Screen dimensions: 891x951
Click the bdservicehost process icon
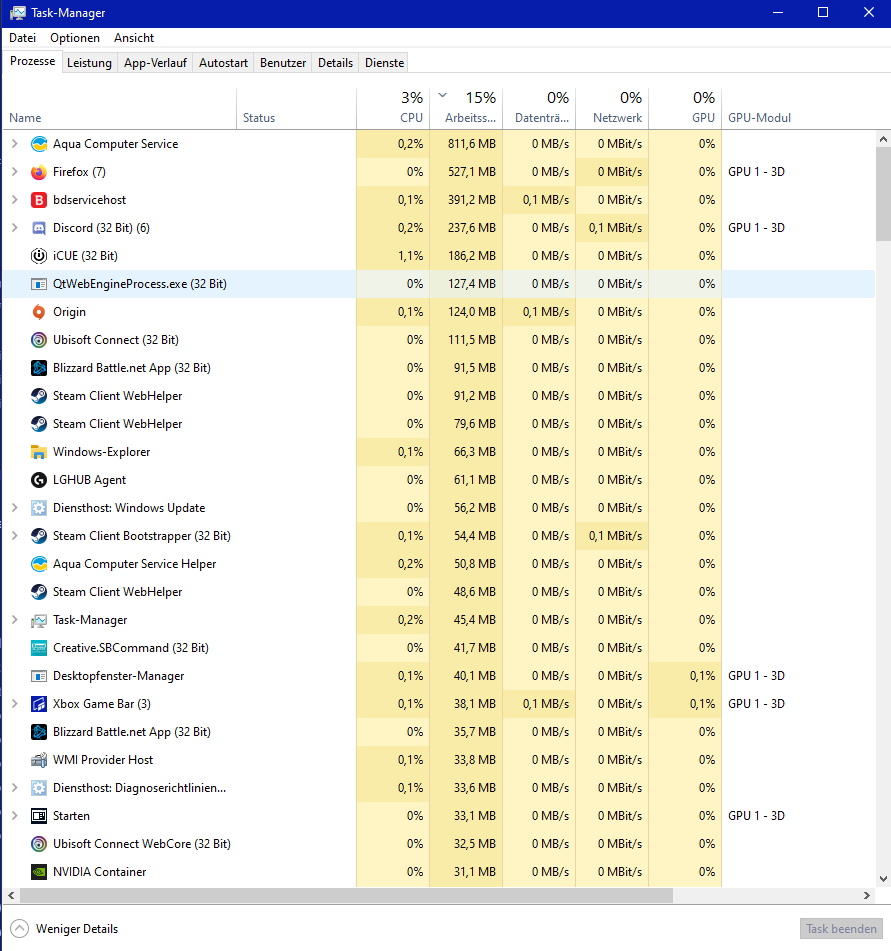click(39, 200)
